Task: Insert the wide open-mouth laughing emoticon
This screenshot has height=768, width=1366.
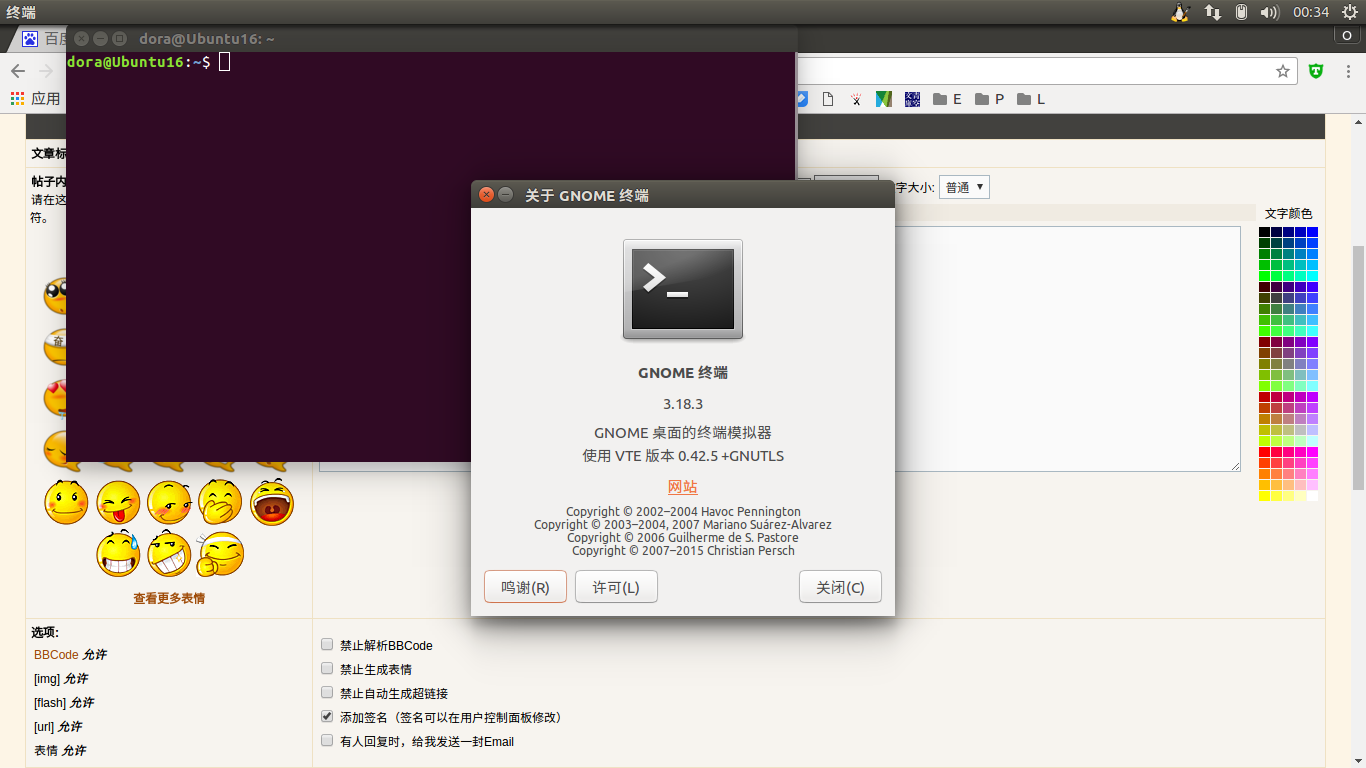Action: 272,502
